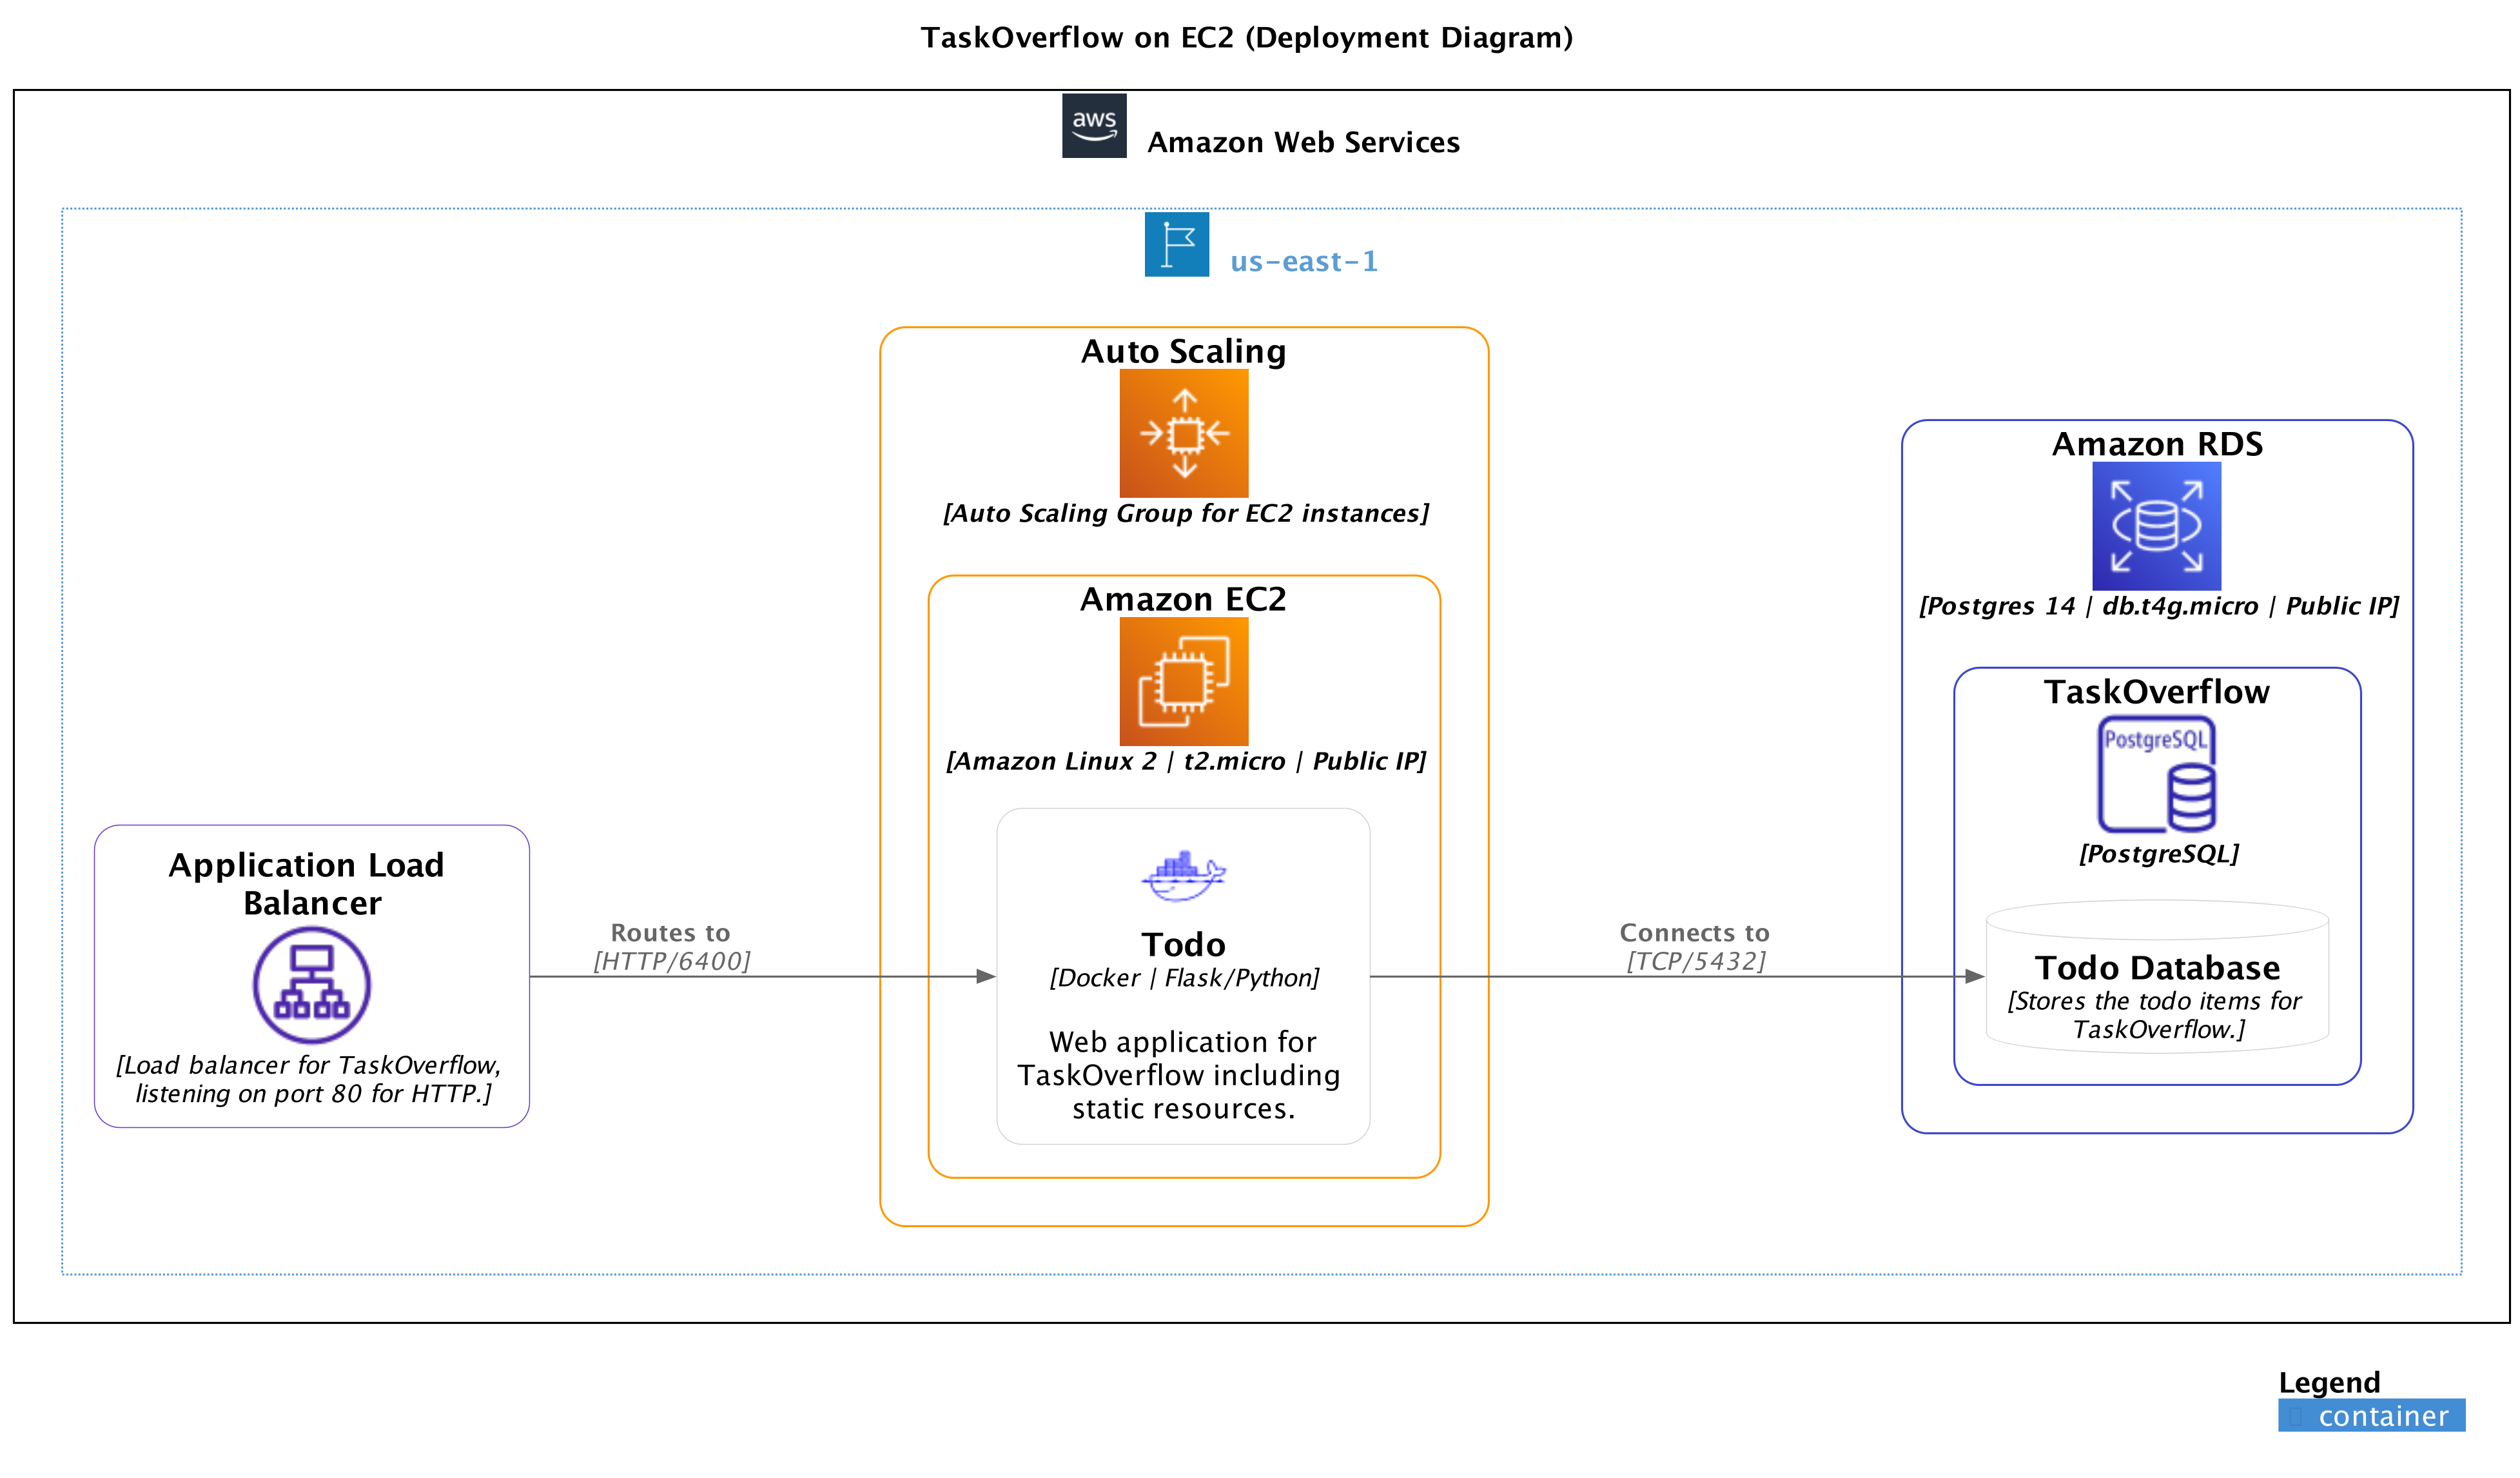Select the Amazon EC2 chip icon
Viewport: 2520px width, 1478px height.
click(1184, 681)
